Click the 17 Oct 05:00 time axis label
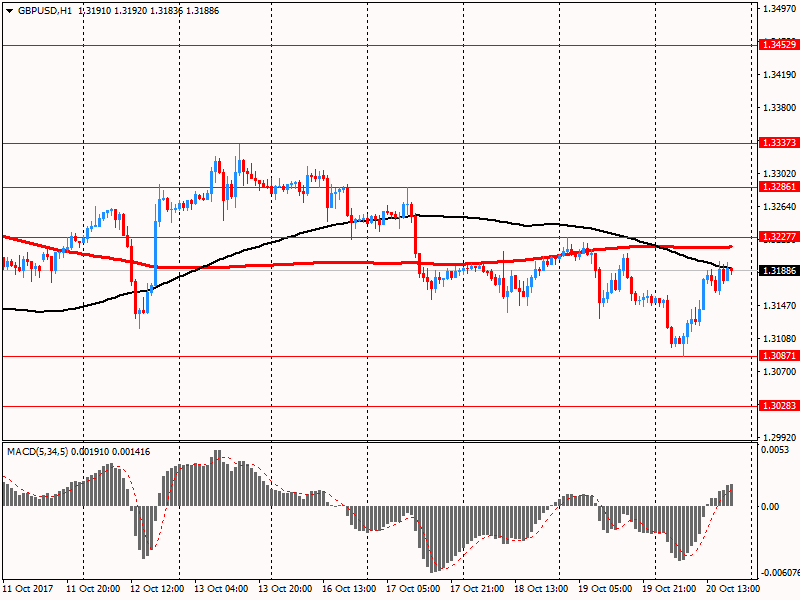The image size is (800, 600). [x=413, y=589]
